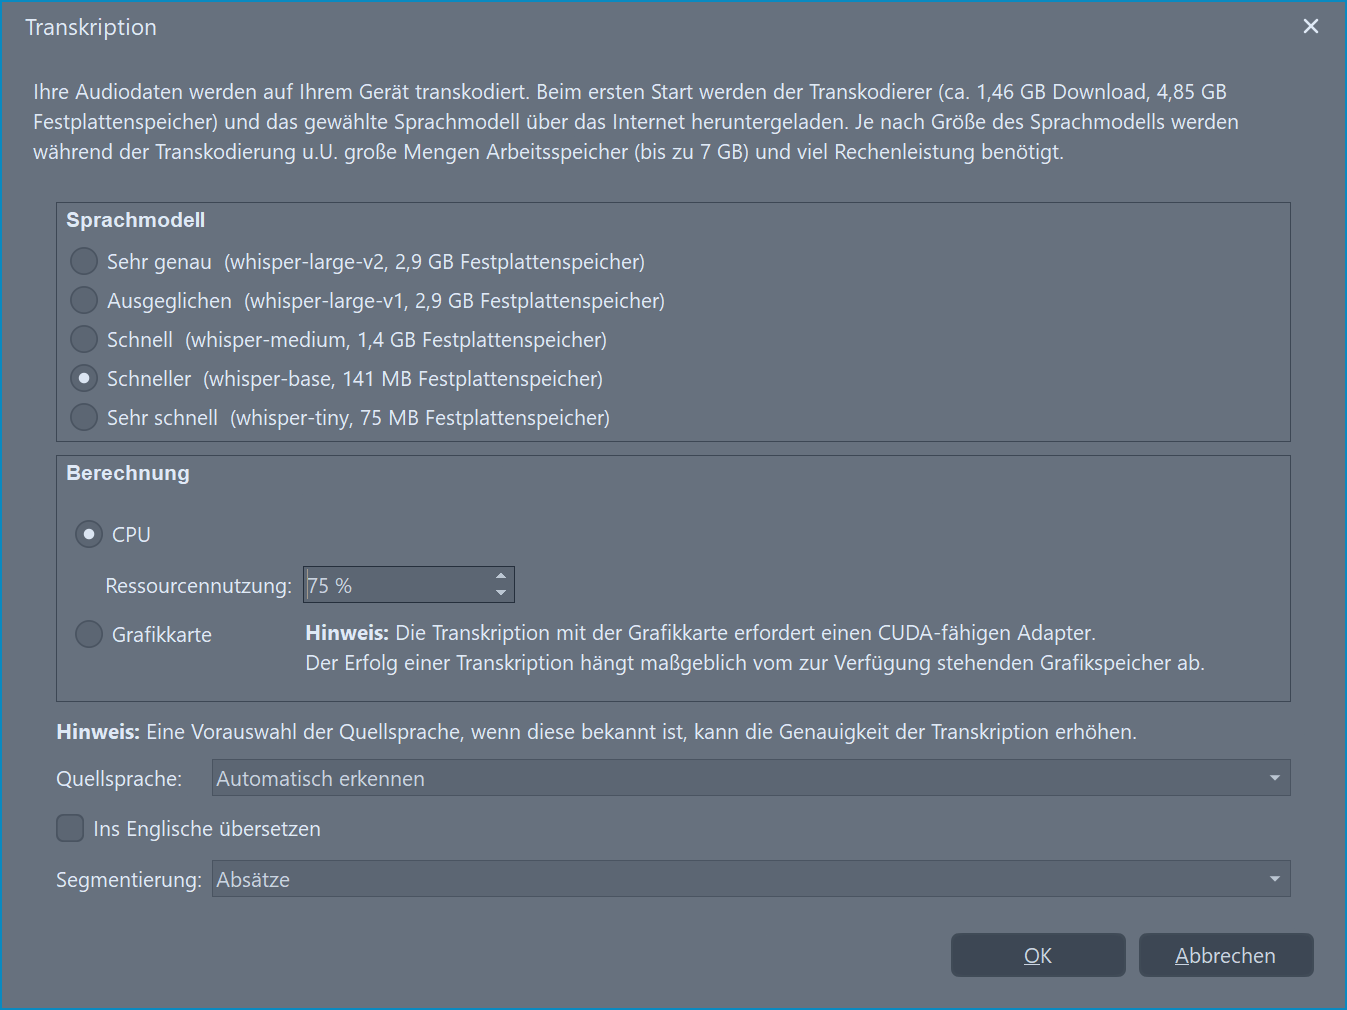This screenshot has height=1010, width=1347.
Task: Click into the Ressourcennutzung percentage field
Action: [x=395, y=586]
